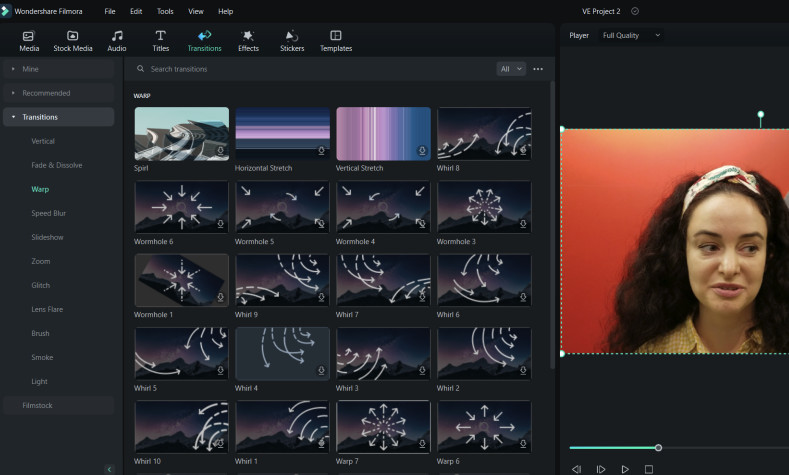
Task: Open the File menu
Action: [110, 11]
